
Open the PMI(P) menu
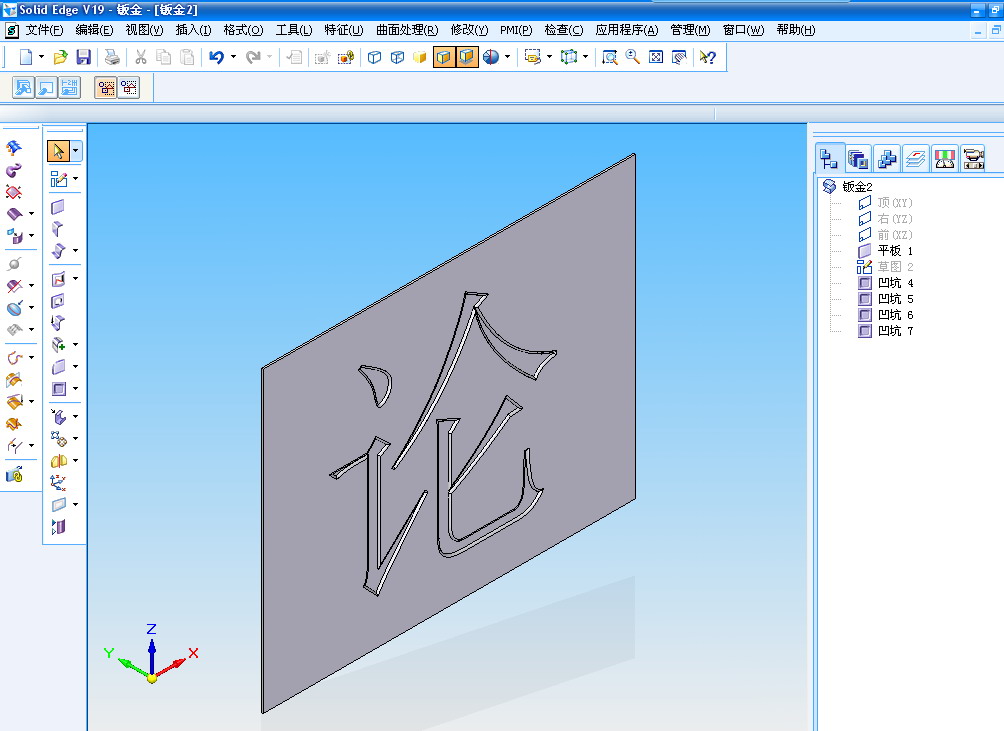(516, 30)
